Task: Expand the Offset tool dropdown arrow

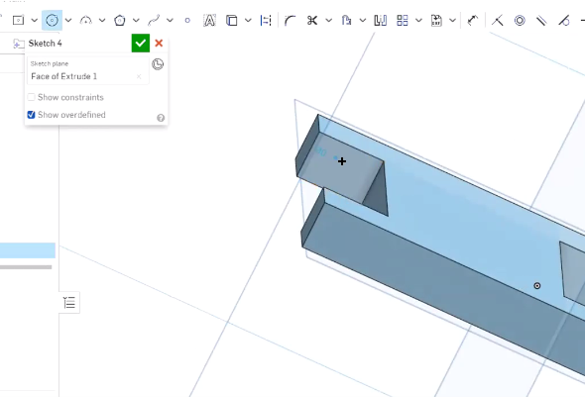Action: pyautogui.click(x=363, y=20)
